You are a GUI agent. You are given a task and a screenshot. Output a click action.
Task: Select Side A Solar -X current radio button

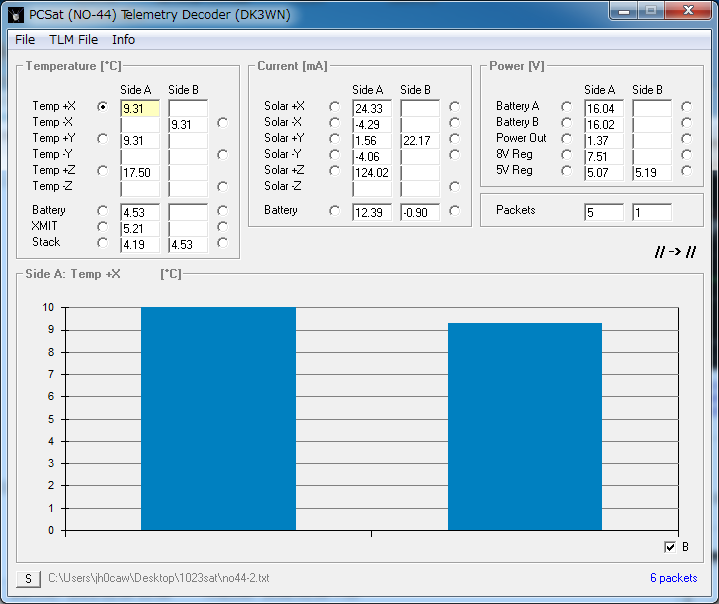coord(335,123)
